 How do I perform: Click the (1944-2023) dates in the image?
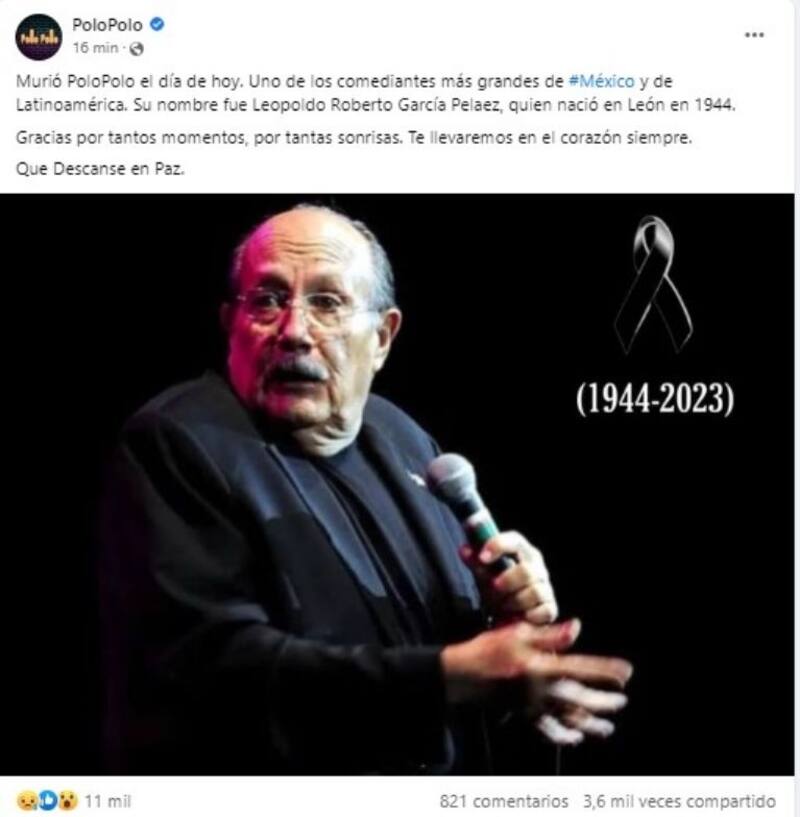pos(655,399)
